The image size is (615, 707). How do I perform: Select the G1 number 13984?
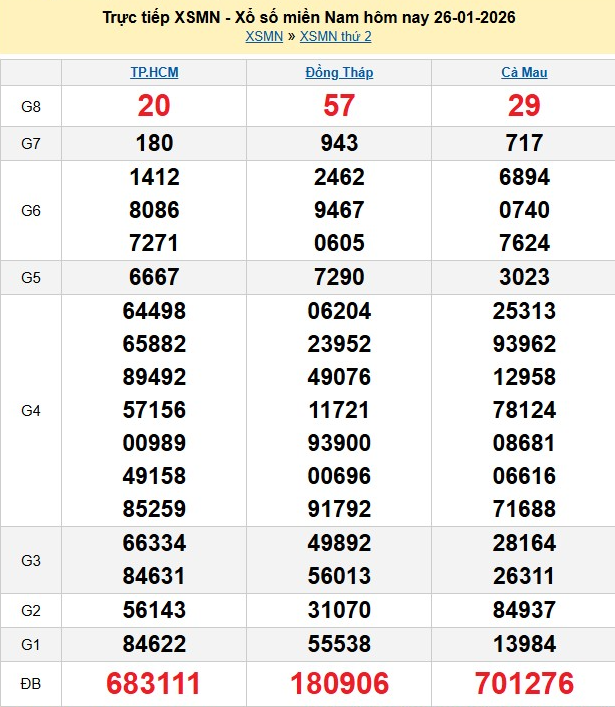click(524, 643)
